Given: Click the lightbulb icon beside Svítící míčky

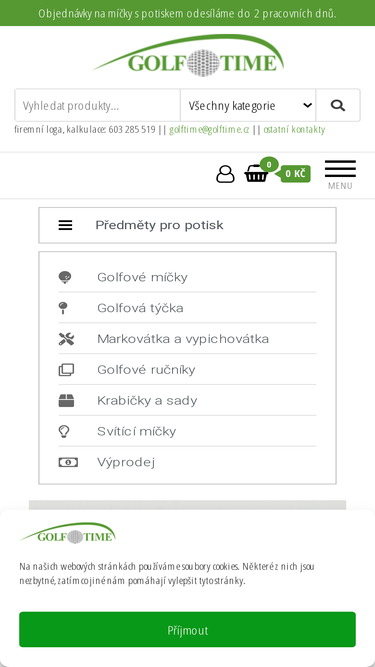Looking at the screenshot, I should (x=64, y=431).
